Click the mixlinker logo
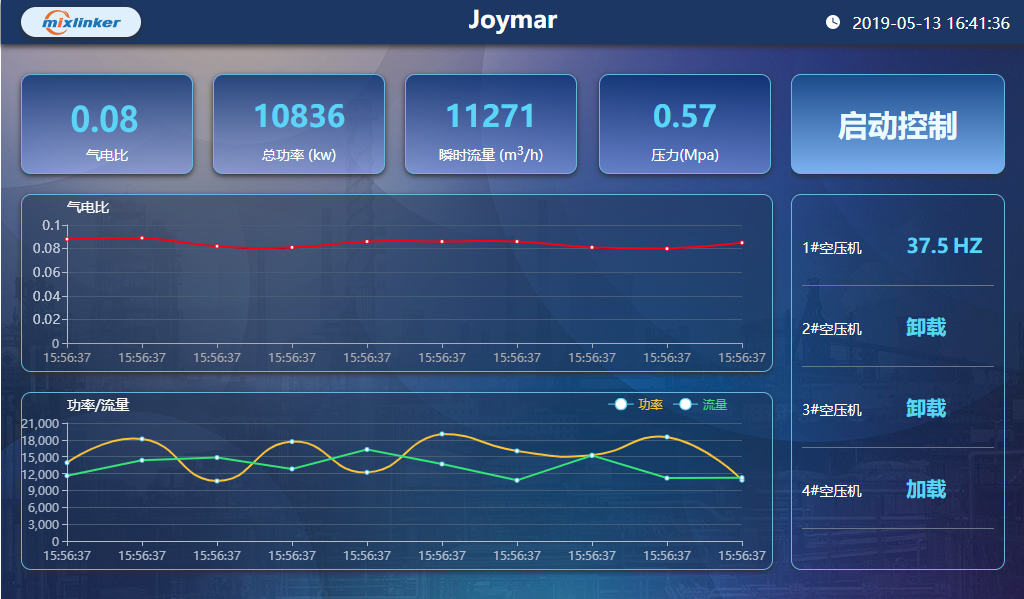The image size is (1024, 599). (81, 22)
